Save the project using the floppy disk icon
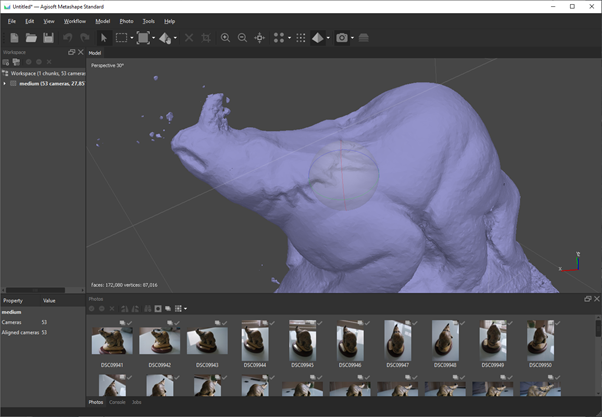This screenshot has width=602, height=417. [x=48, y=38]
